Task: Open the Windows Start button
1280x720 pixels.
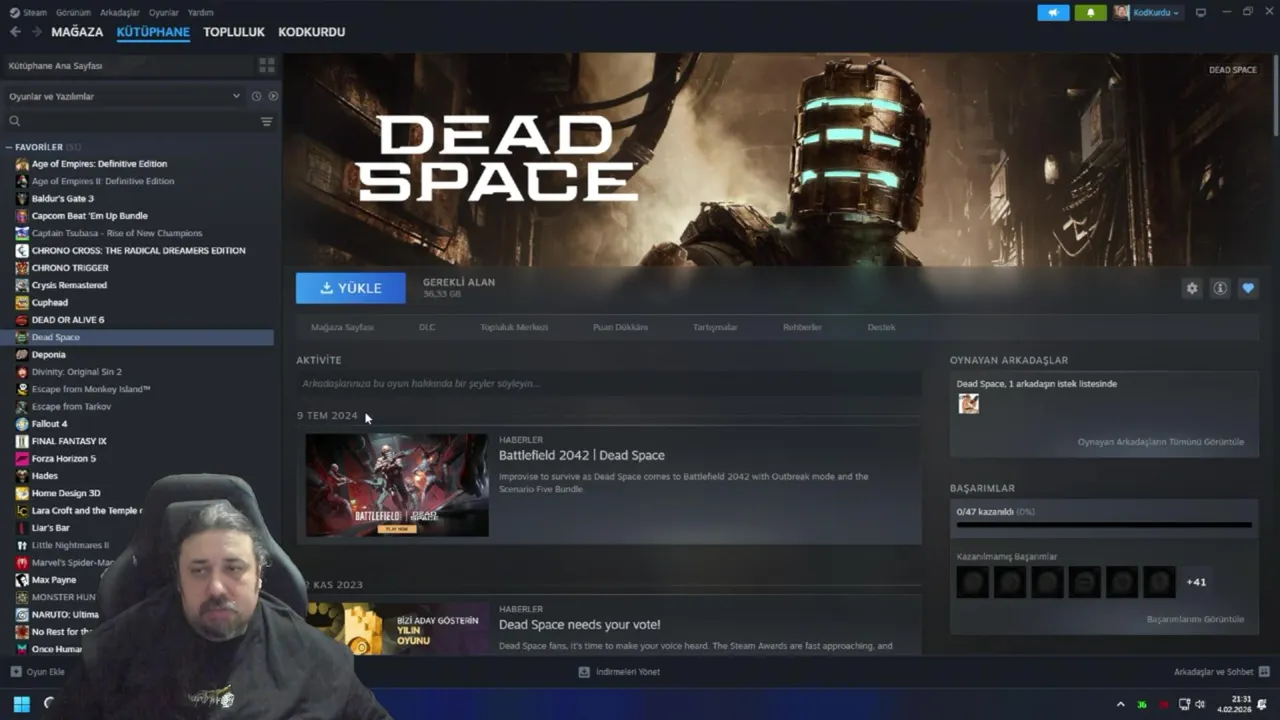Action: click(x=21, y=703)
